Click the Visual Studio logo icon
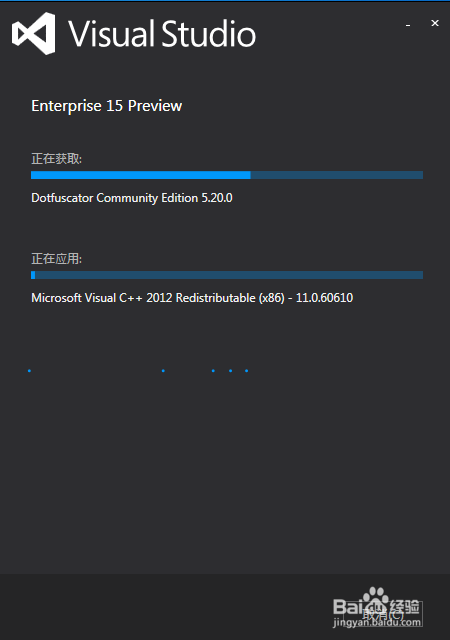The width and height of the screenshot is (450, 640). click(x=33, y=33)
